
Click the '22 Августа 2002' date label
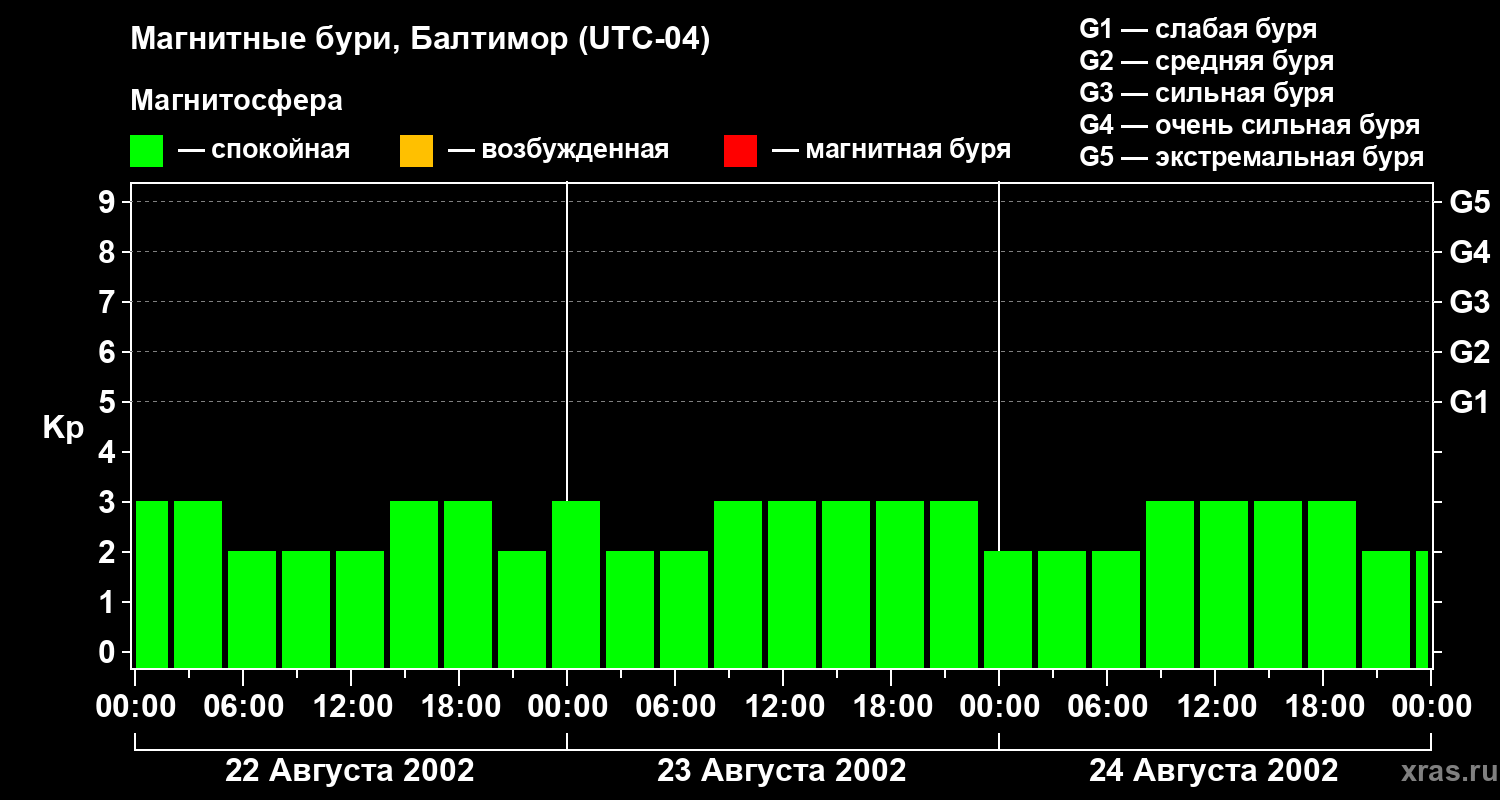pos(350,771)
